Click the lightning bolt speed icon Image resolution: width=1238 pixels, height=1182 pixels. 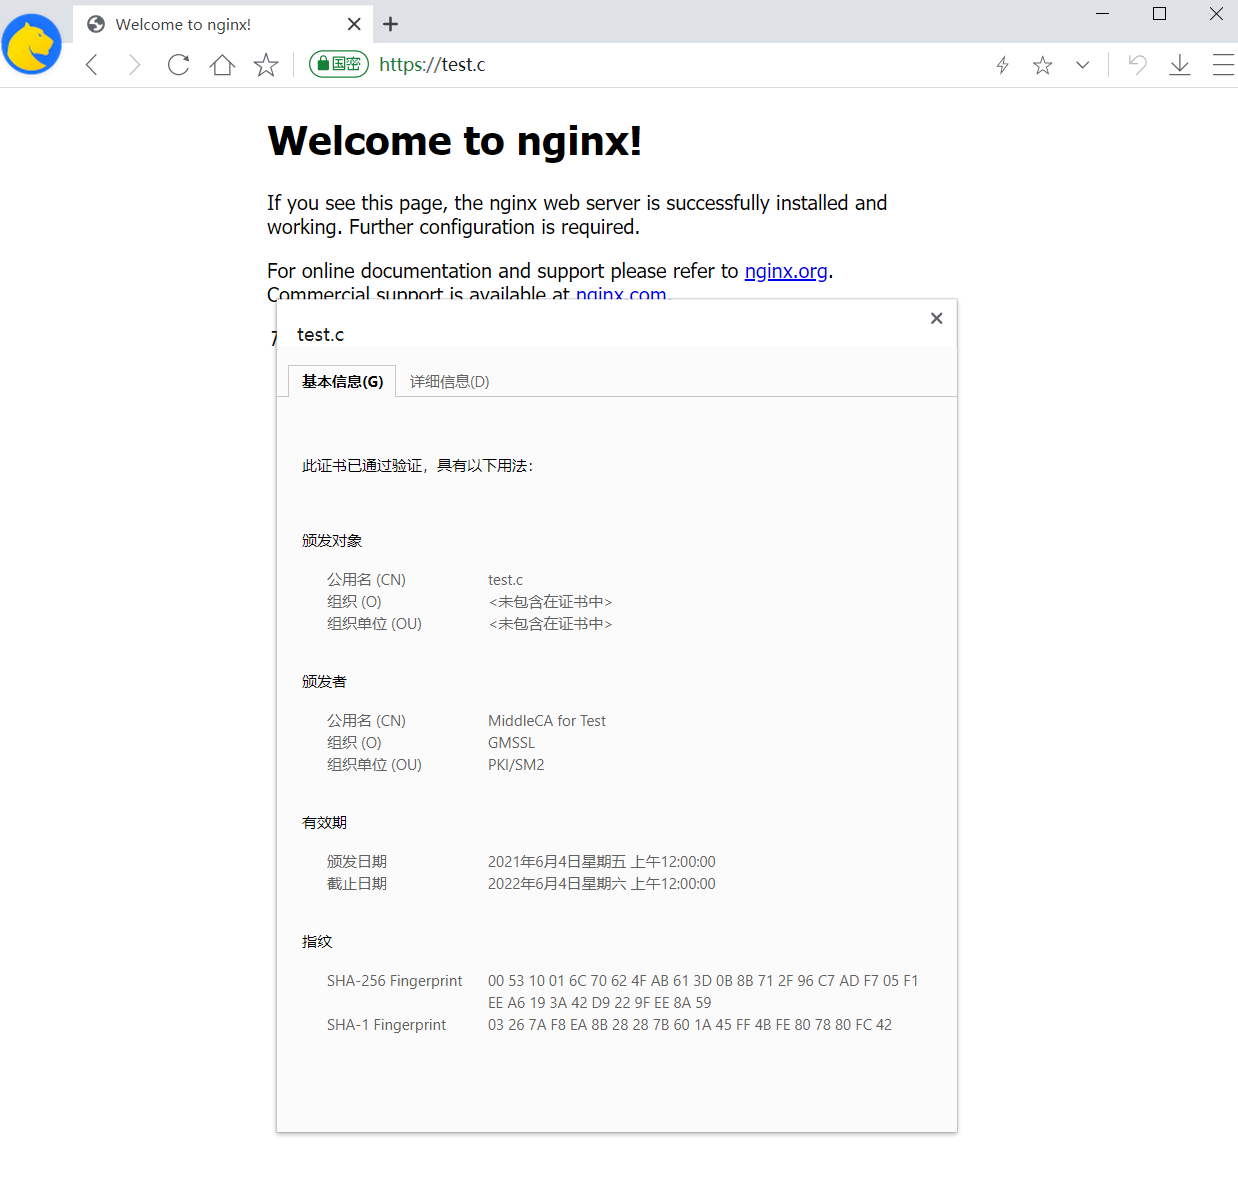pos(1002,64)
